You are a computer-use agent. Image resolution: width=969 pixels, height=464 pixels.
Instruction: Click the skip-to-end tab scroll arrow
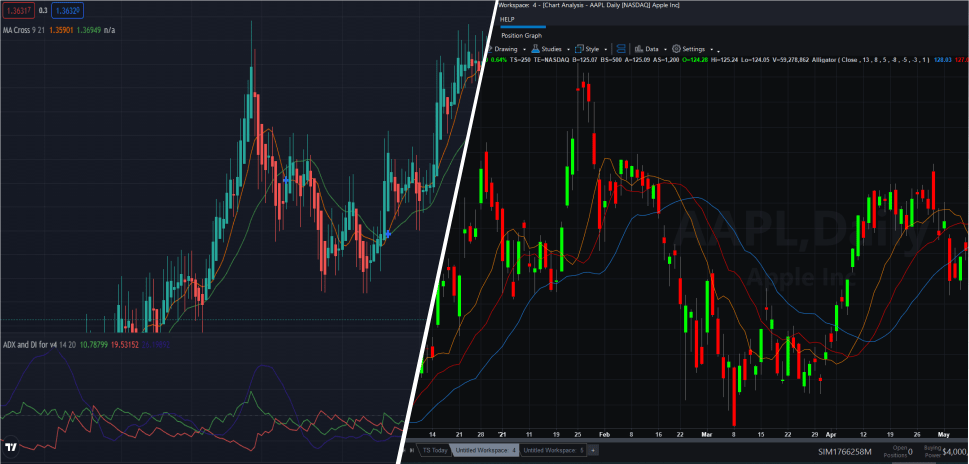coord(412,450)
